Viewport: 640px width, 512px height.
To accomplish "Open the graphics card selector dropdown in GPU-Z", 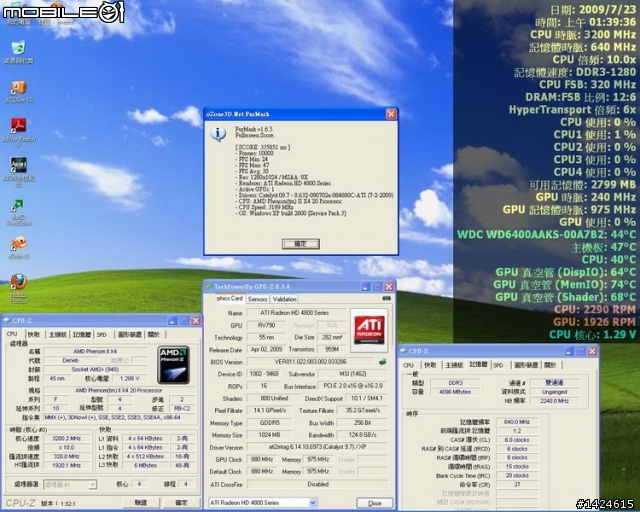I will click(313, 503).
